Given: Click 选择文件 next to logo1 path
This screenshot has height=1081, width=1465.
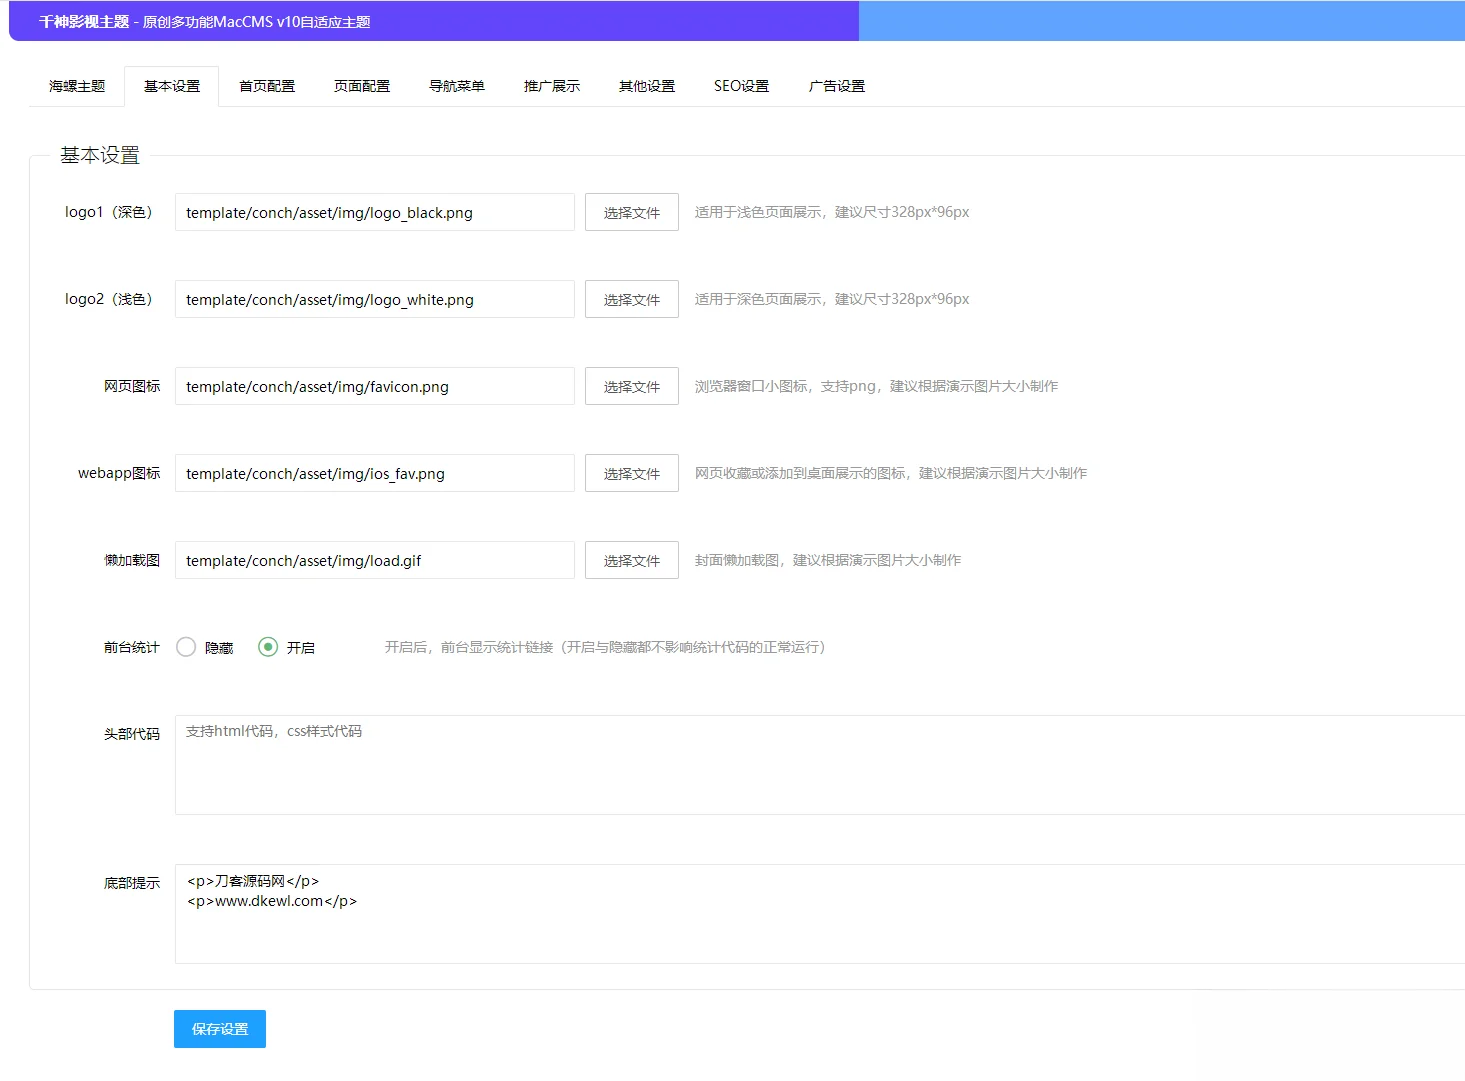Looking at the screenshot, I should [x=631, y=212].
